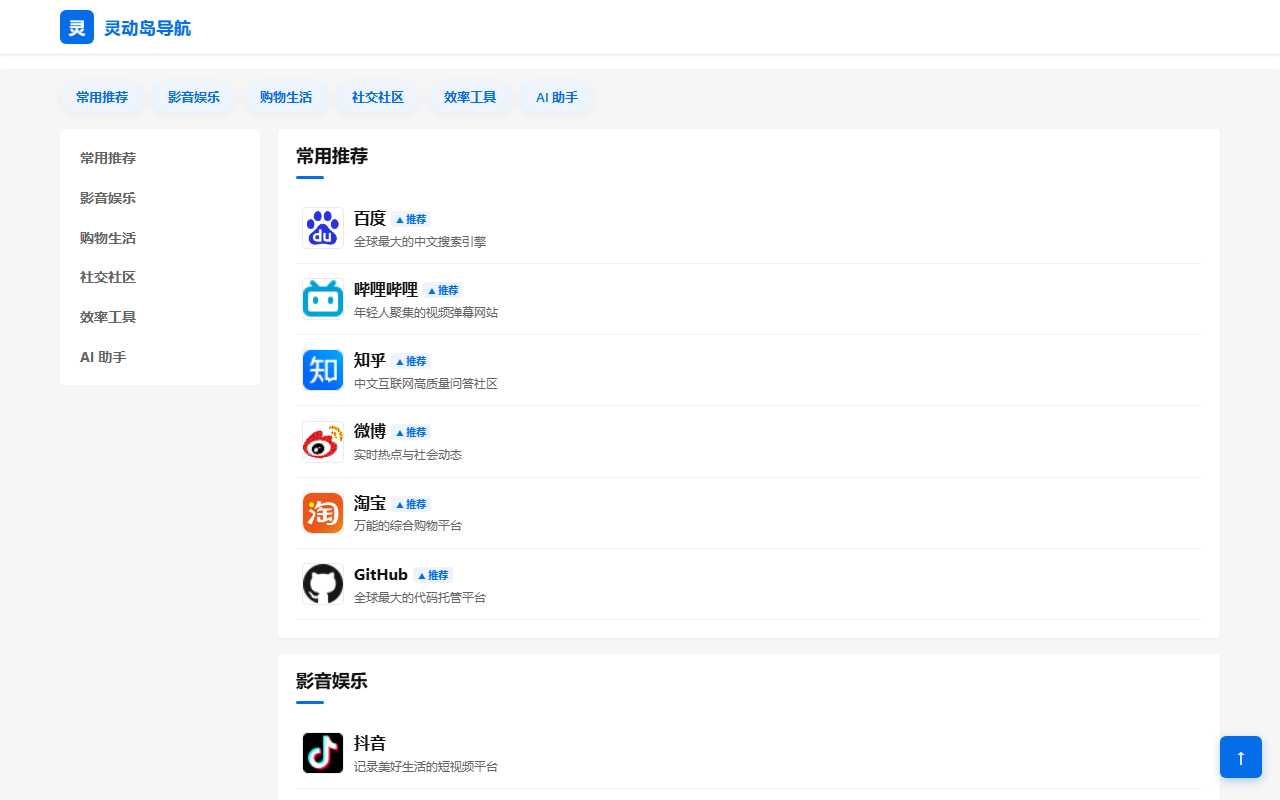The height and width of the screenshot is (800, 1280).
Task: Open the GitHub octocat icon
Action: 323,584
